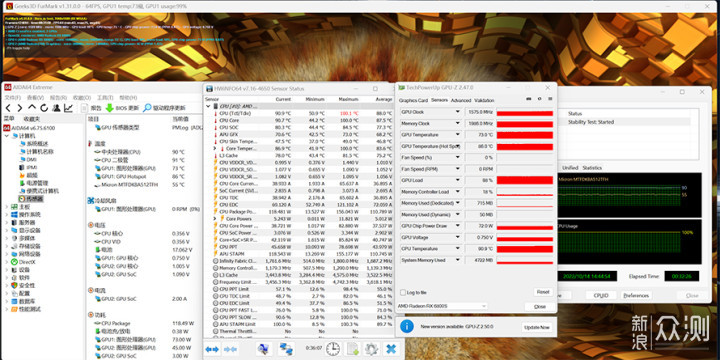Switch to GPU-Z Graphics Card tab
This screenshot has width=720, height=360.
tap(413, 100)
